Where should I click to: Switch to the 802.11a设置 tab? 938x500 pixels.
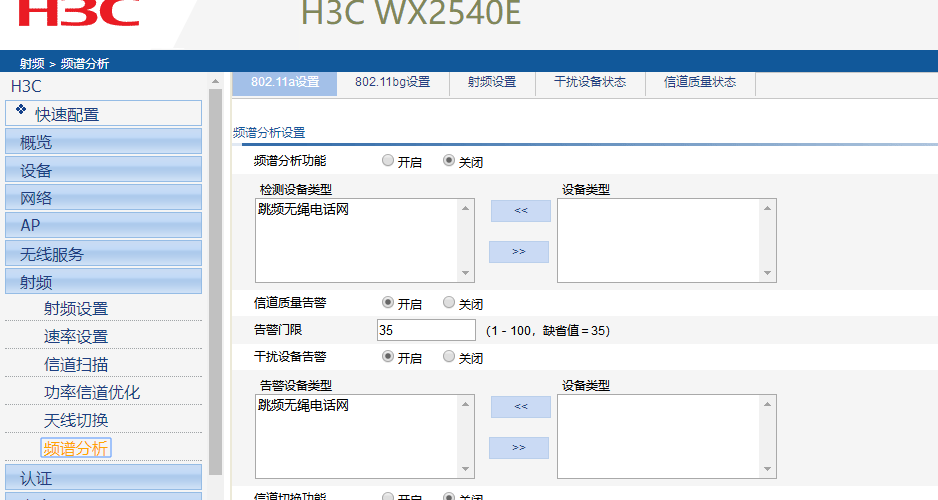[x=285, y=83]
